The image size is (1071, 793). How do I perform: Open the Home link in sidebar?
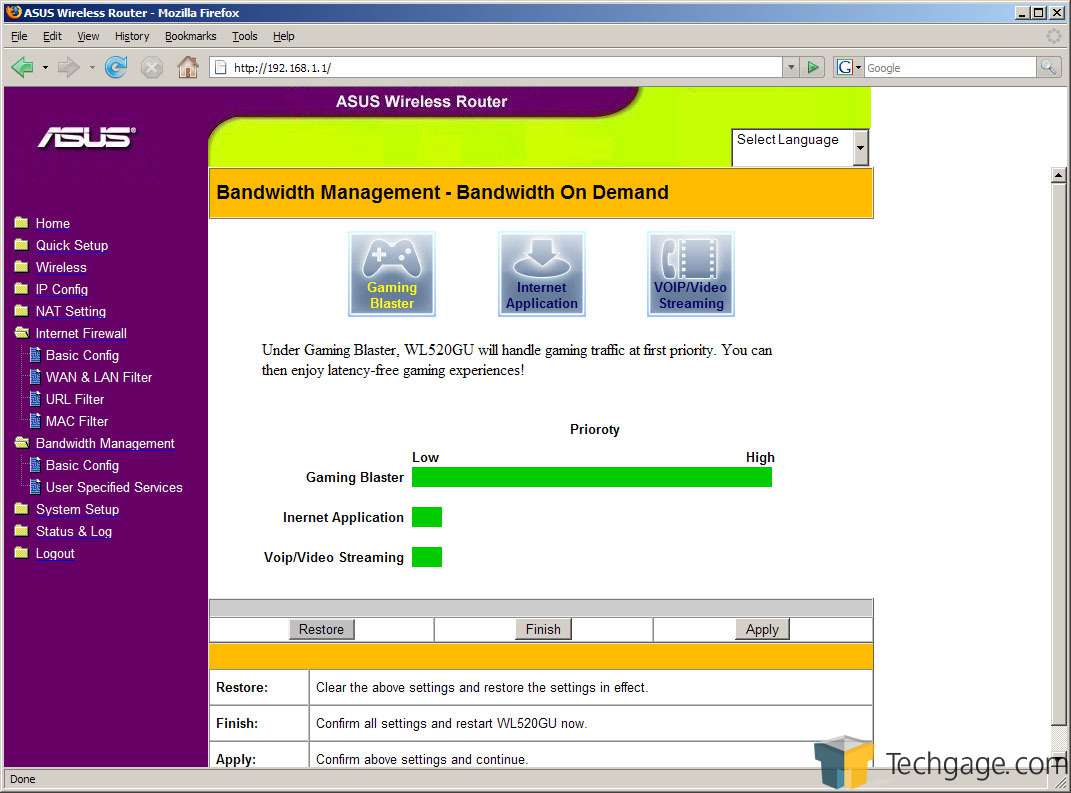coord(53,223)
